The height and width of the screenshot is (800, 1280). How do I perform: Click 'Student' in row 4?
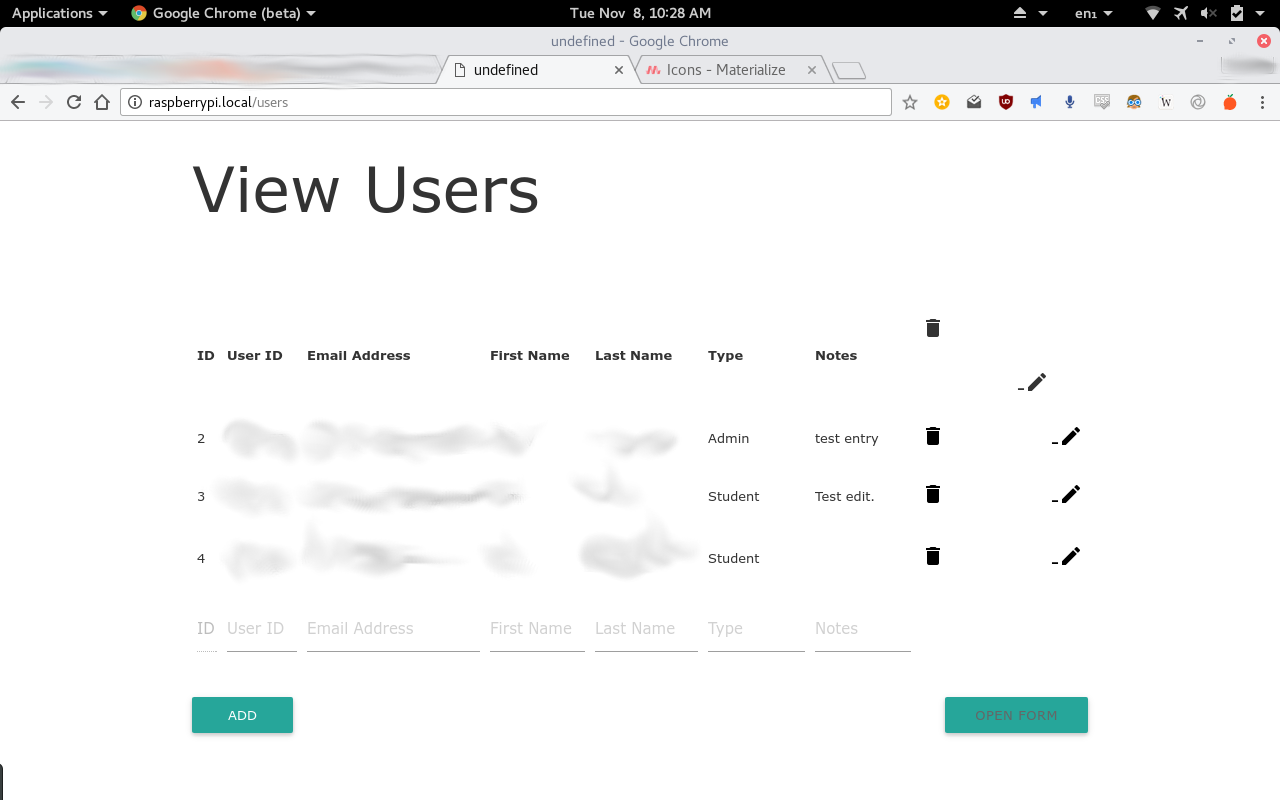(733, 558)
